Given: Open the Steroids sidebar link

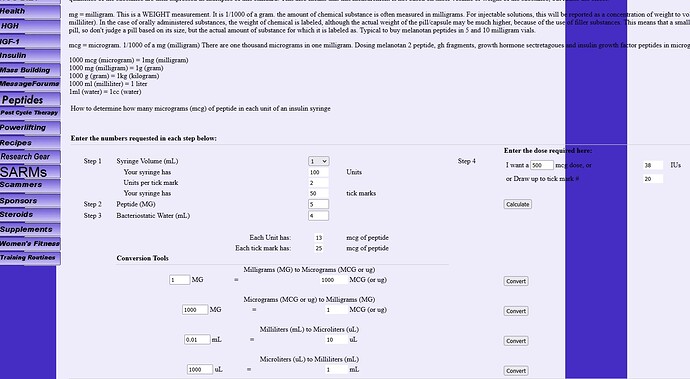Looking at the screenshot, I should [x=30, y=214].
